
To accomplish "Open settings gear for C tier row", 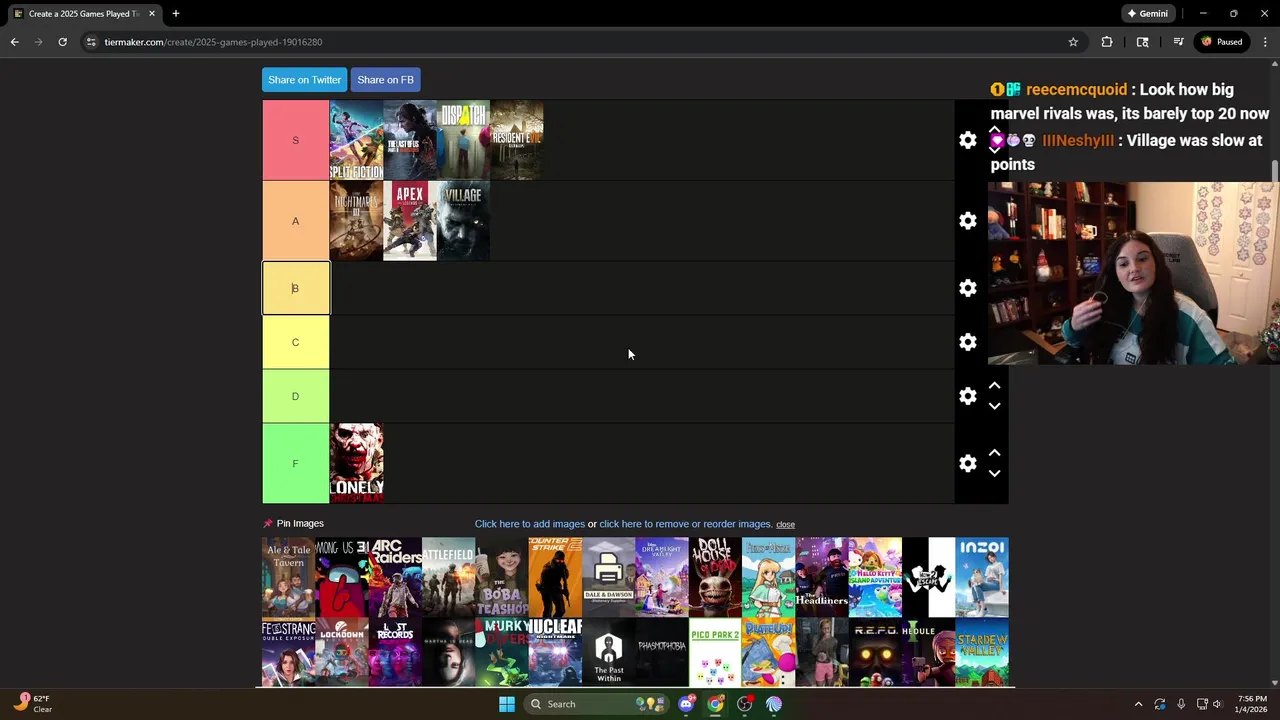I will point(967,342).
